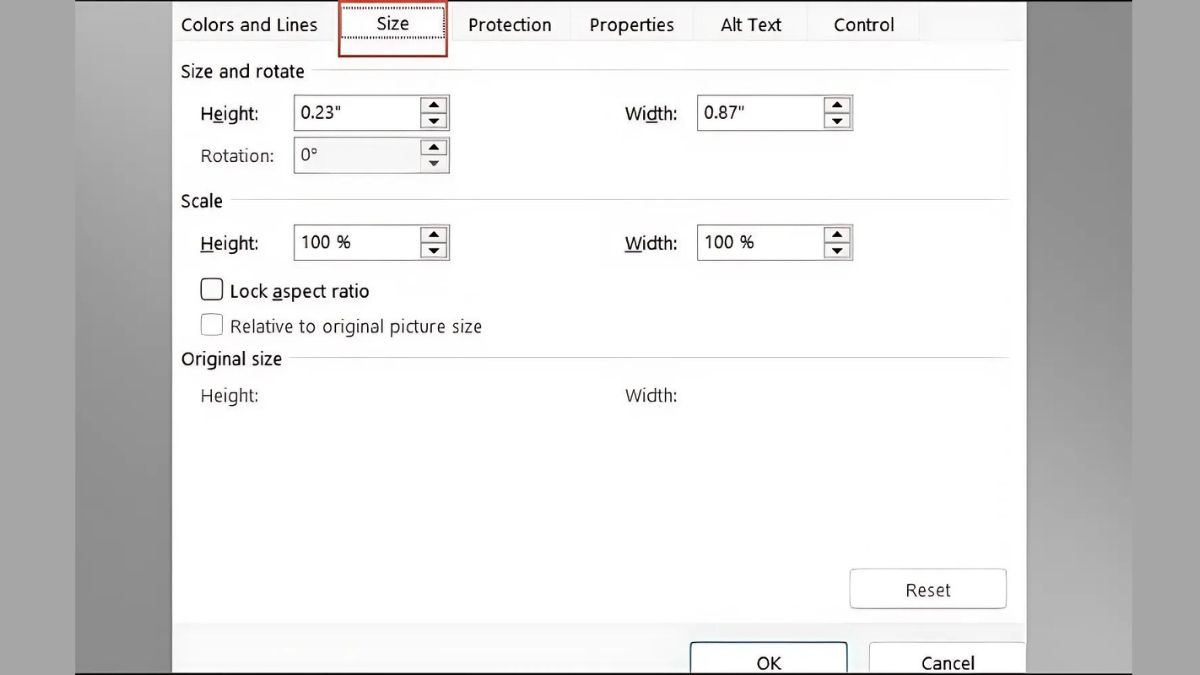Open the Protection tab
The image size is (1200, 675).
pos(509,25)
